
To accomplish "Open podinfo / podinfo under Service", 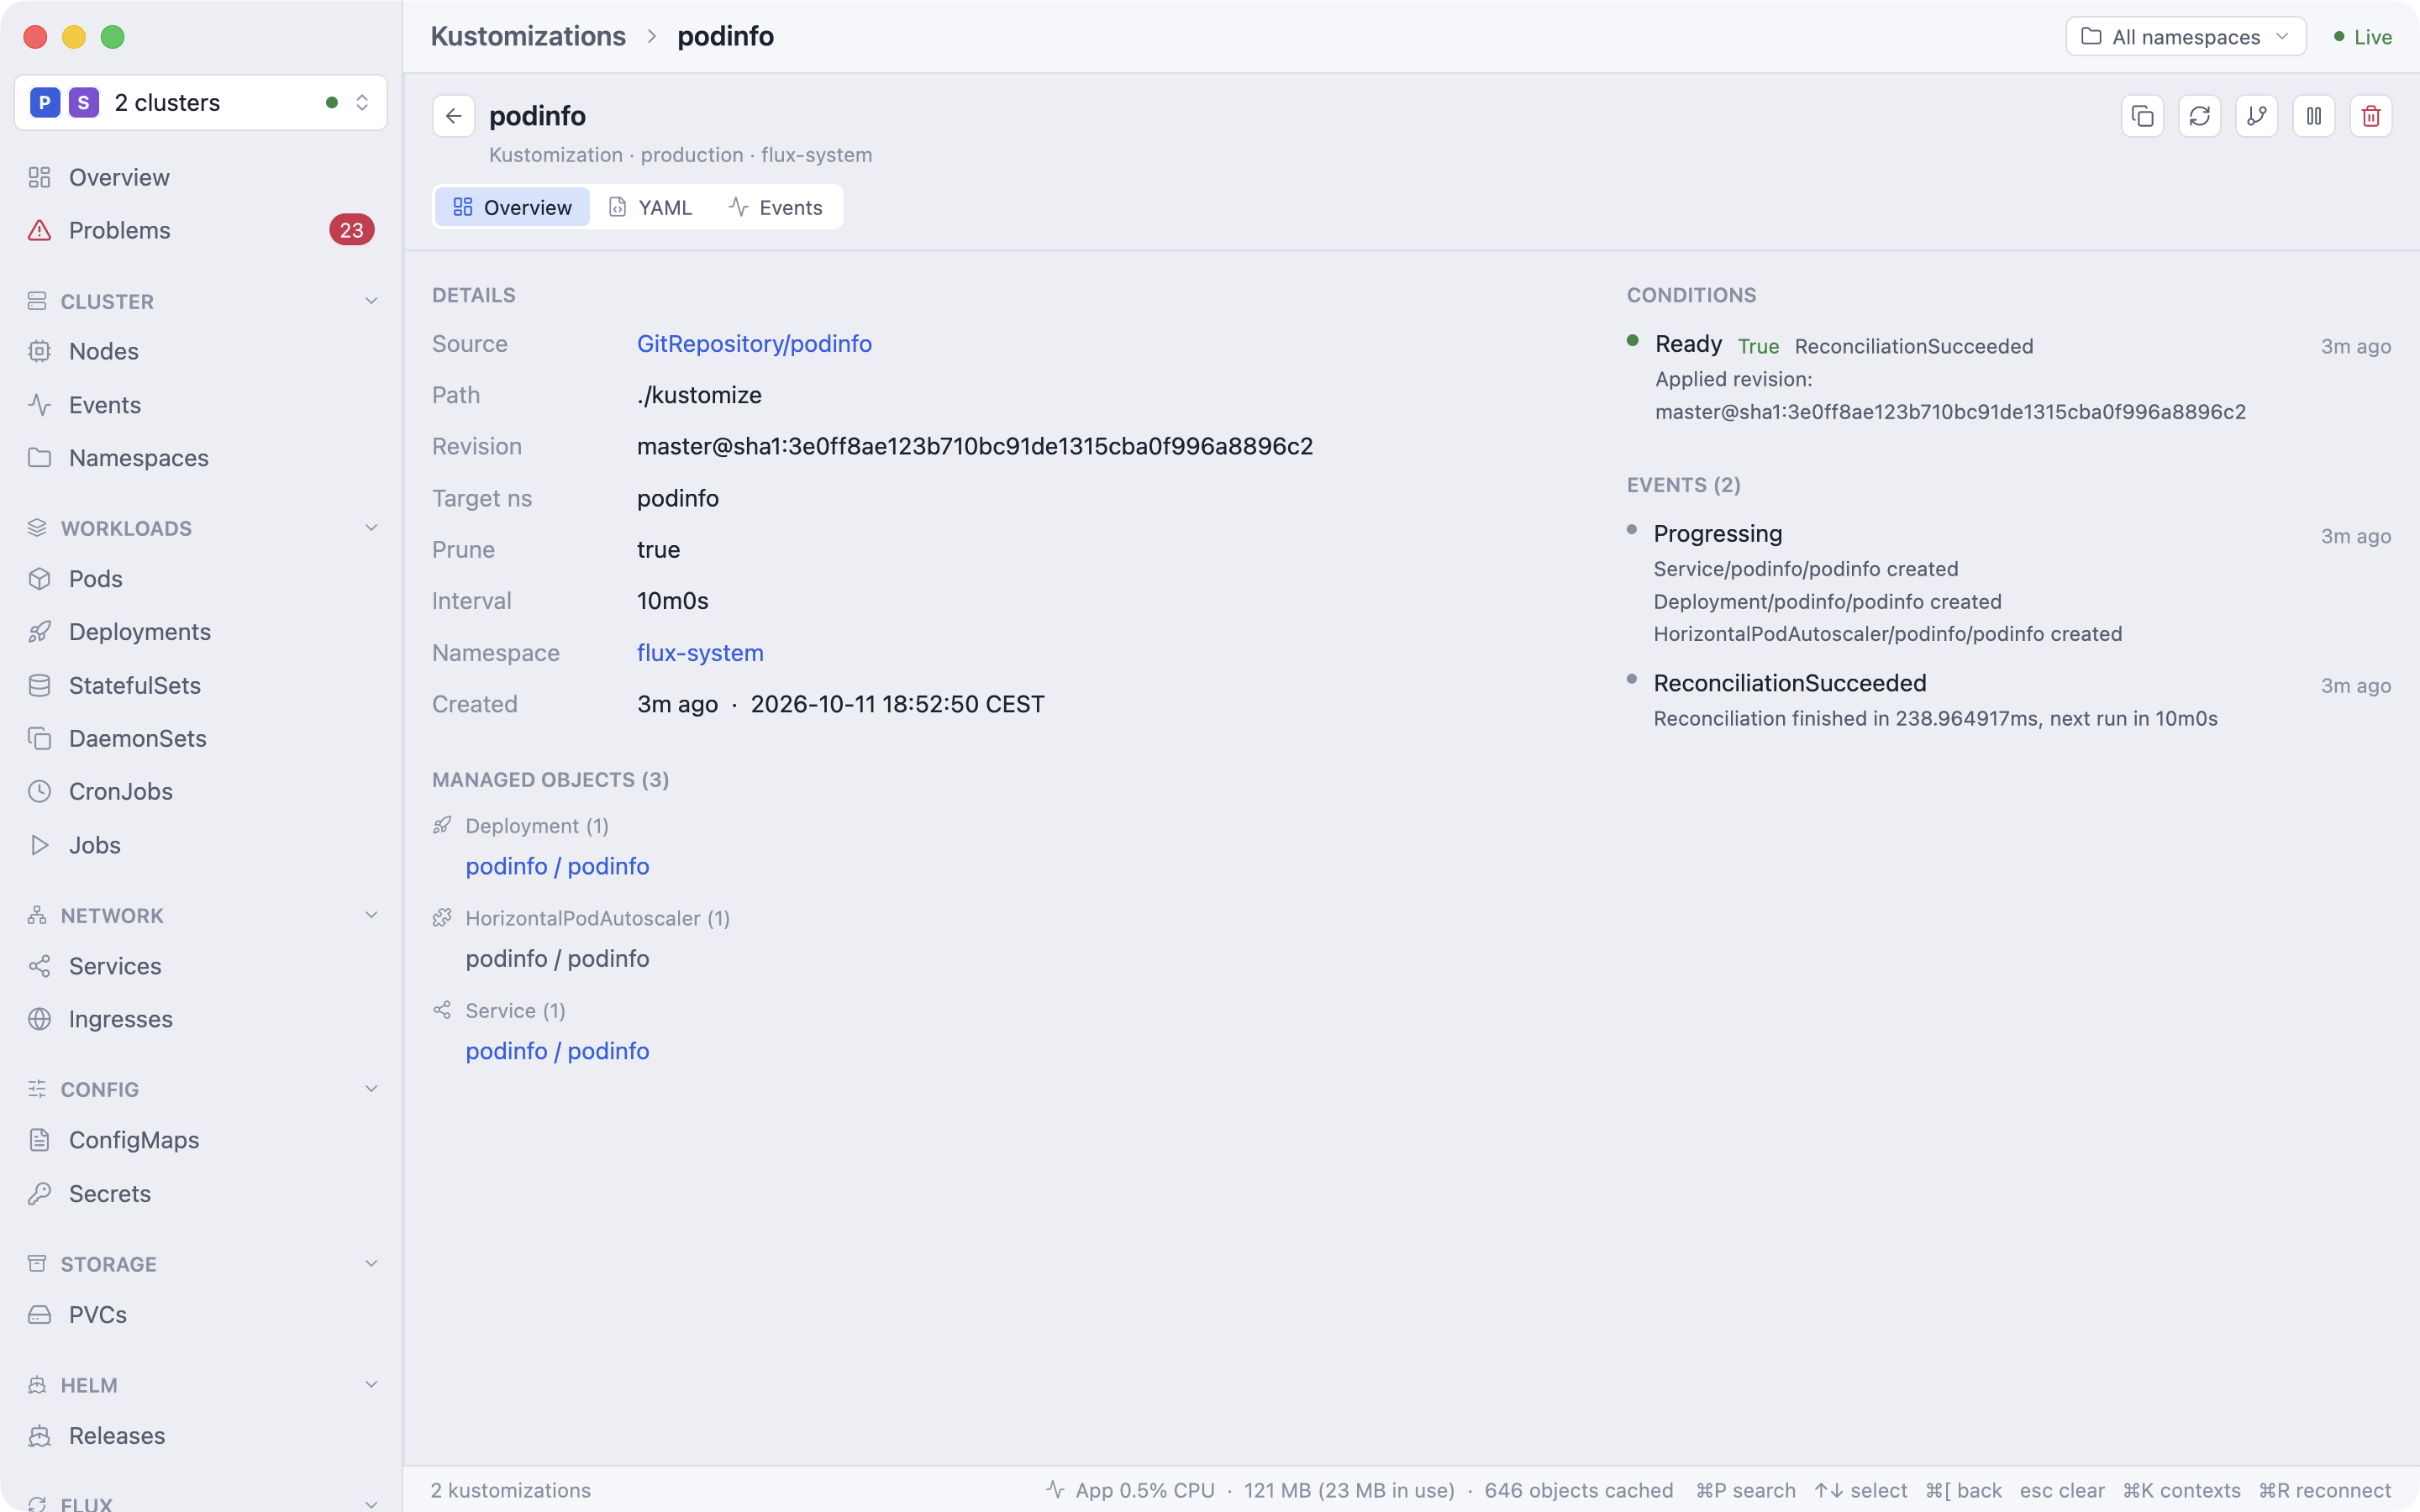I will (557, 1051).
